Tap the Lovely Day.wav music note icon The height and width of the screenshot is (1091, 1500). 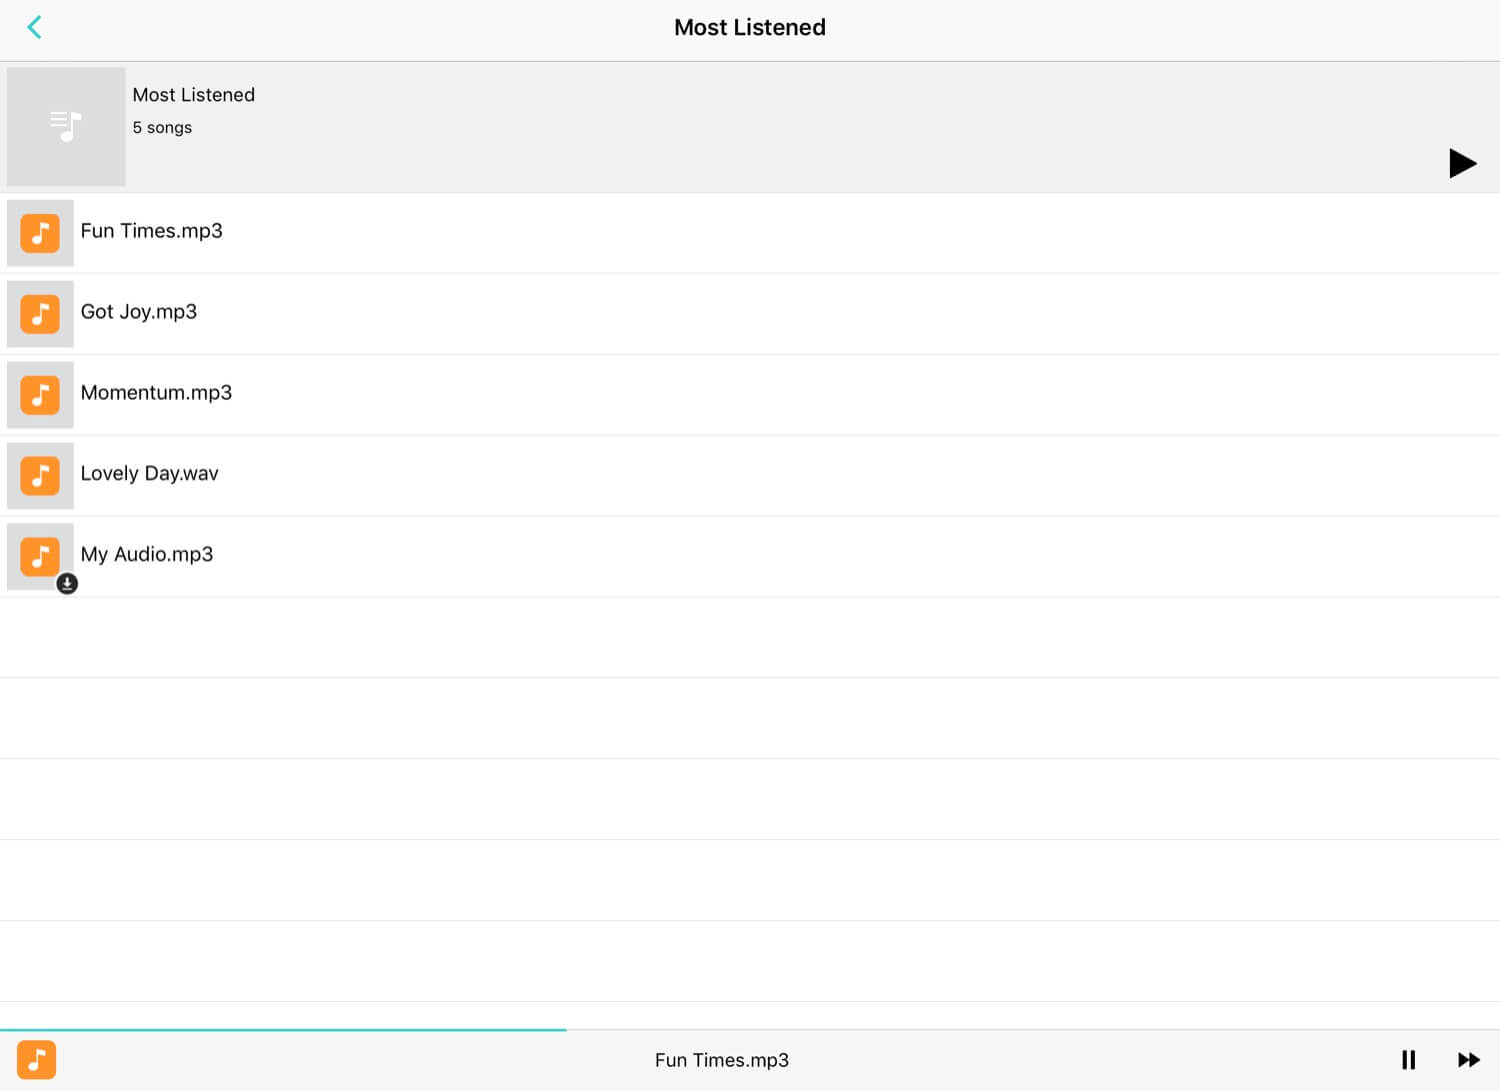(40, 476)
